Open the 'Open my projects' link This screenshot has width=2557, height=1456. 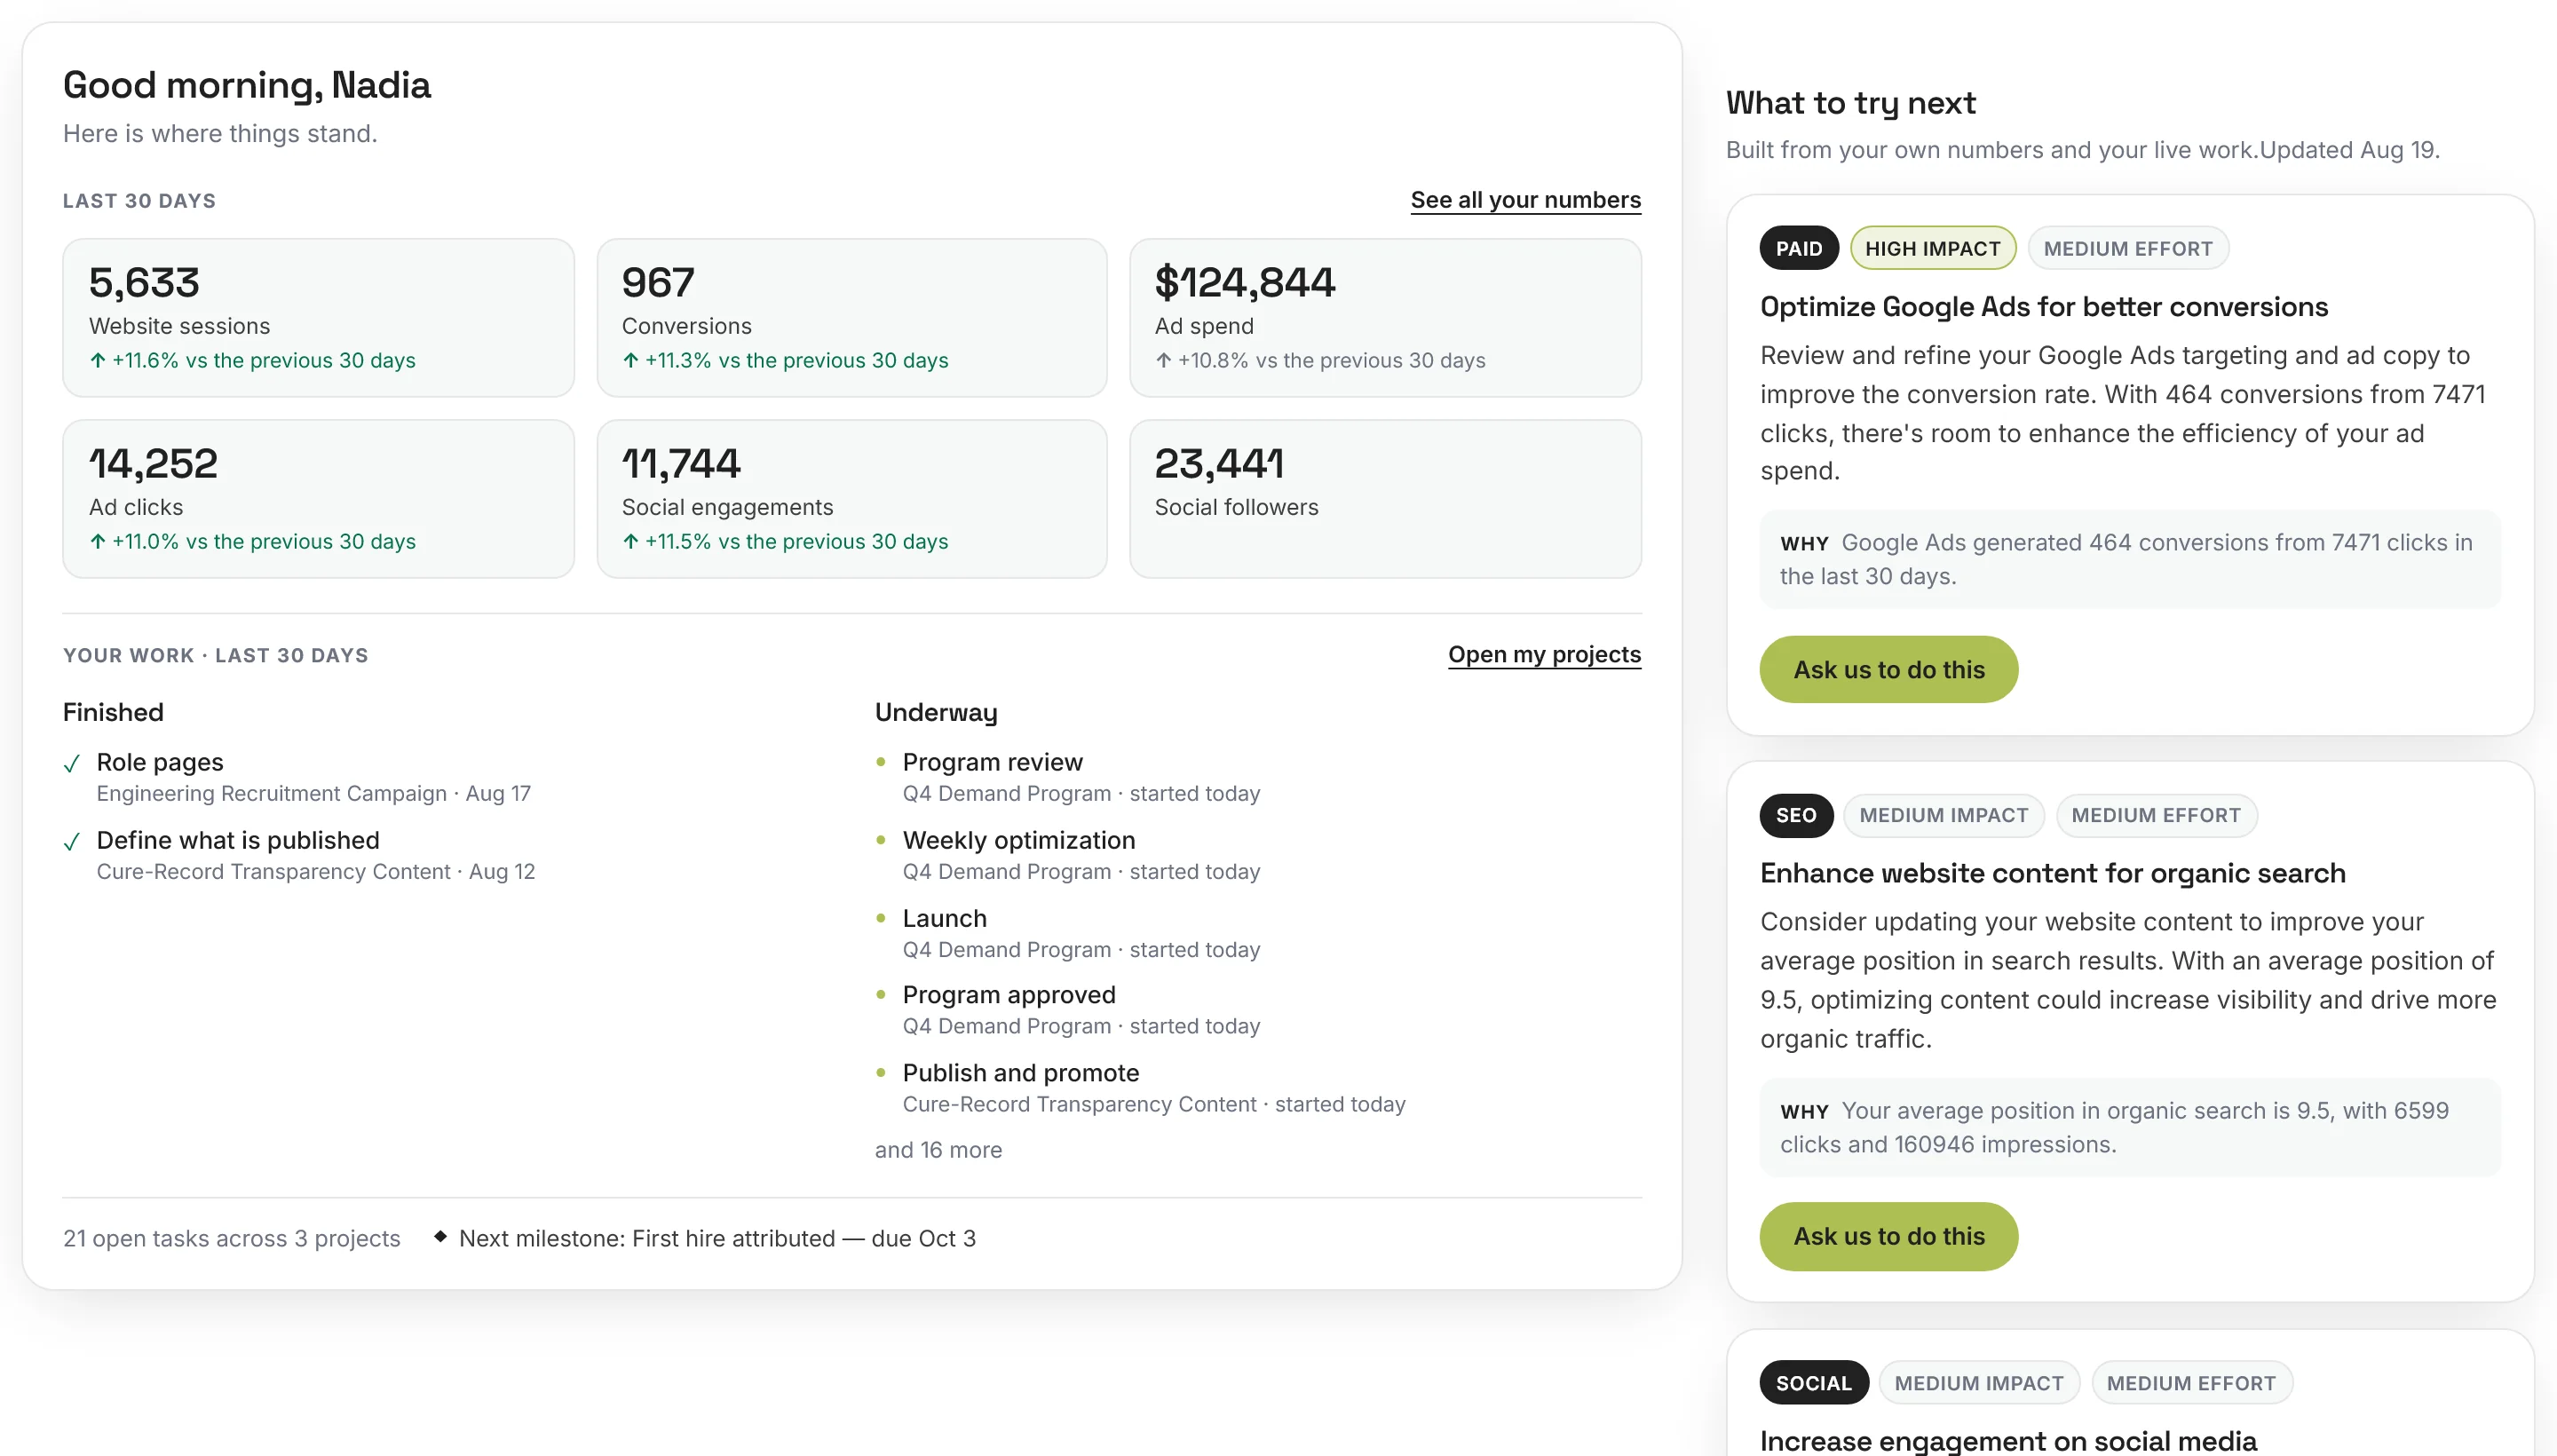coord(1544,654)
